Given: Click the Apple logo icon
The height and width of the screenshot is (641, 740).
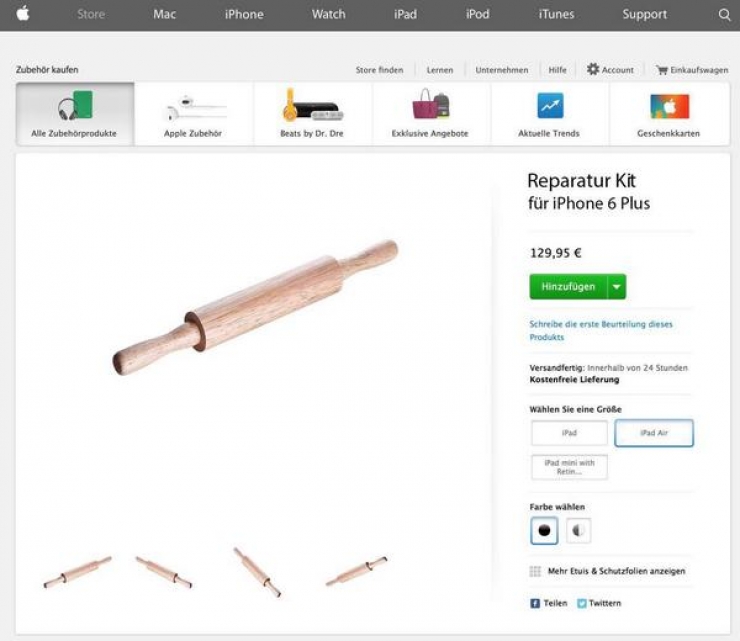Looking at the screenshot, I should (x=23, y=14).
